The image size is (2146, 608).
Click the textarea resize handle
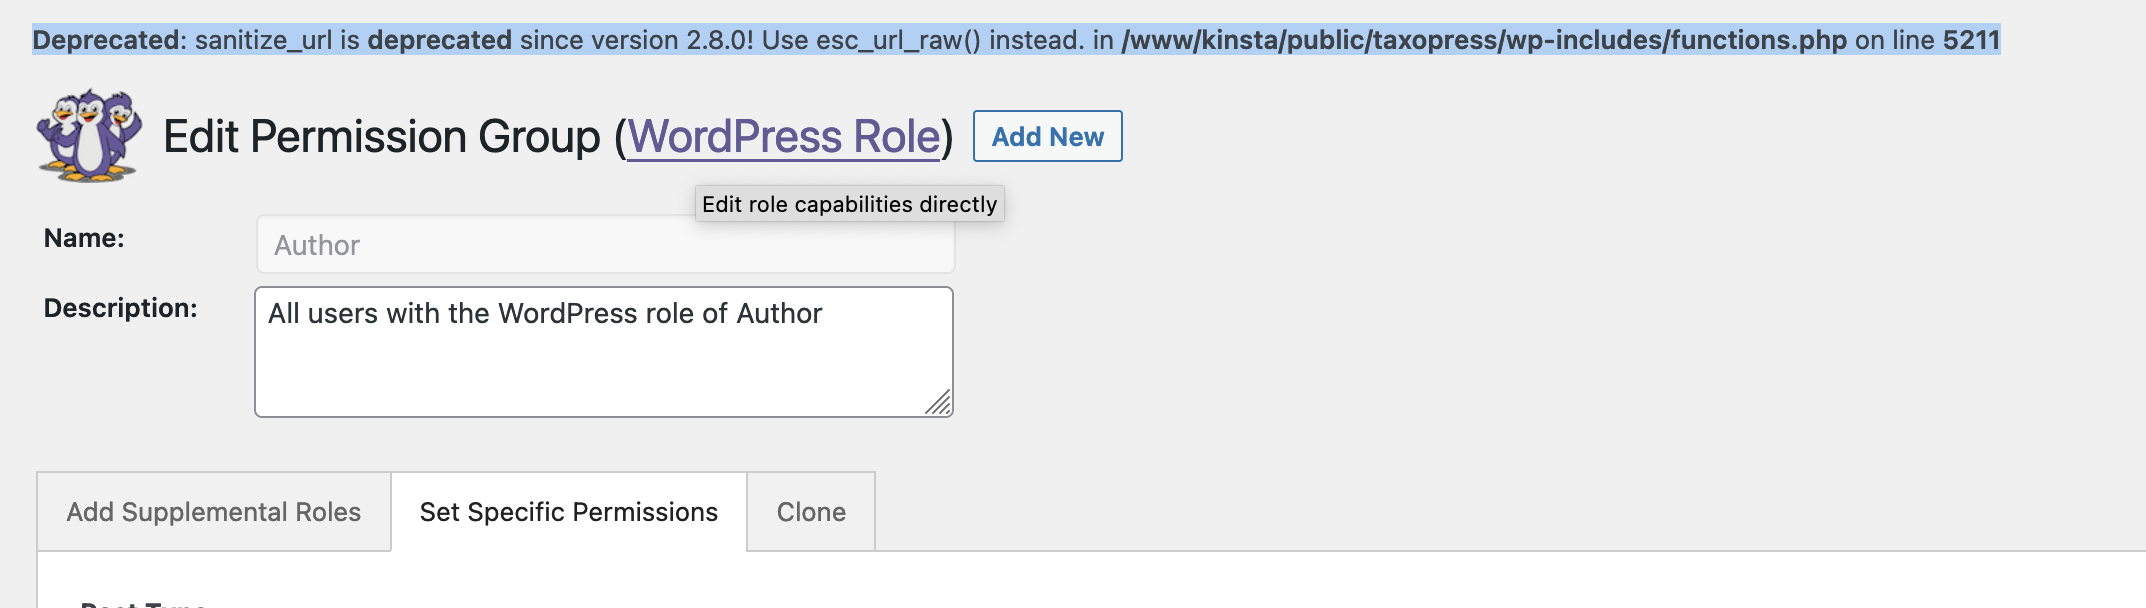coord(938,405)
